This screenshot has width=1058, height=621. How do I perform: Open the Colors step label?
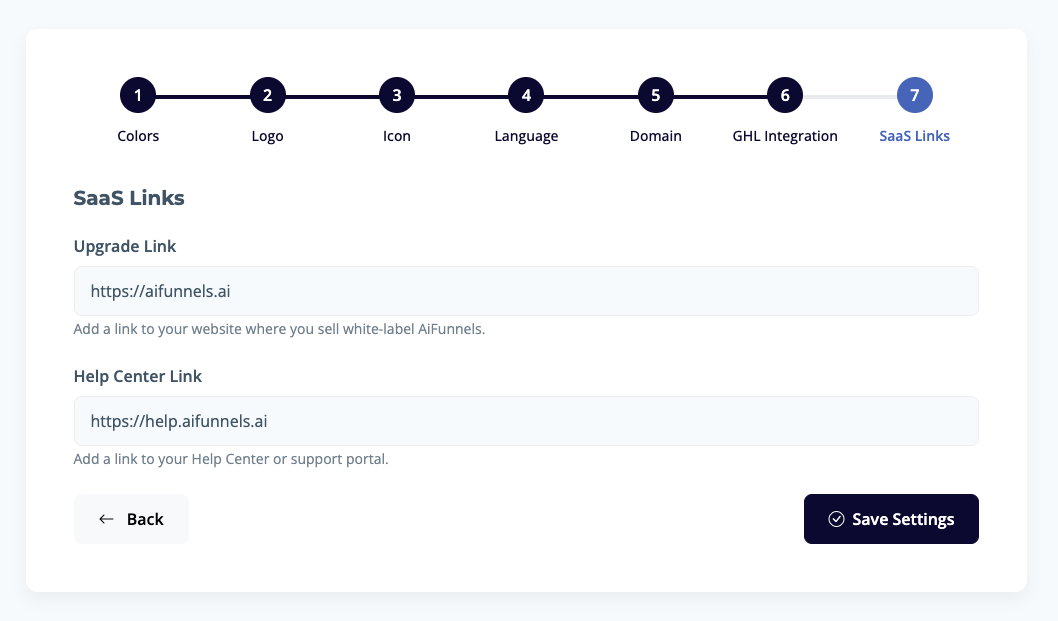[x=138, y=136]
